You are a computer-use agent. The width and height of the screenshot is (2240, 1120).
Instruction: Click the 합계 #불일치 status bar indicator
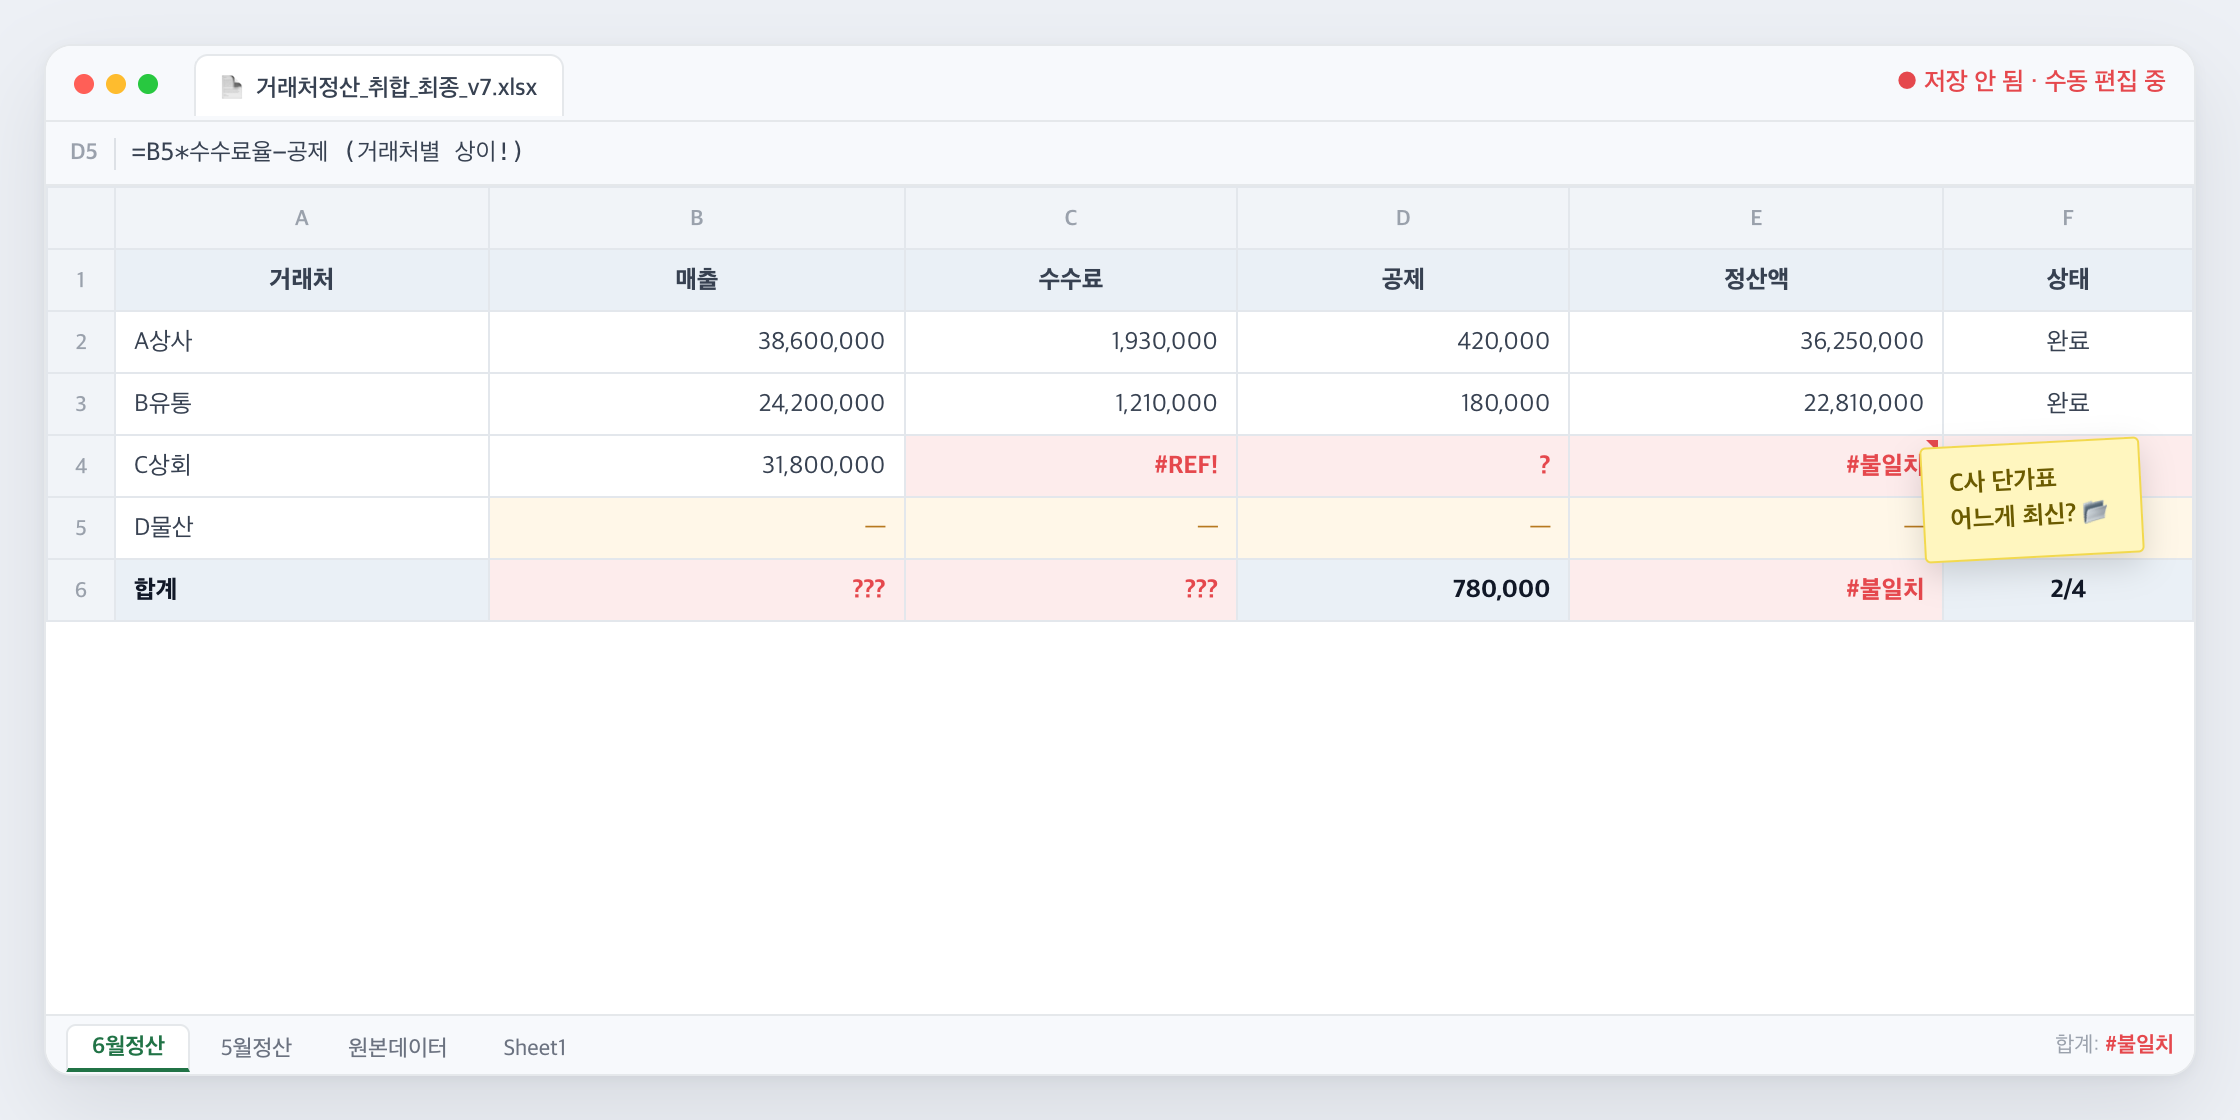coord(2114,1044)
